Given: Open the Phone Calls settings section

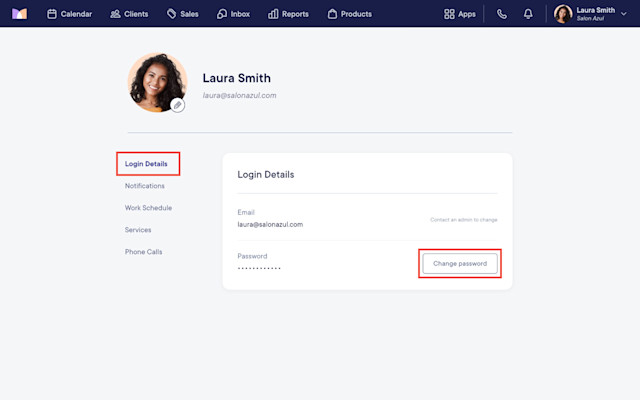Looking at the screenshot, I should point(143,252).
